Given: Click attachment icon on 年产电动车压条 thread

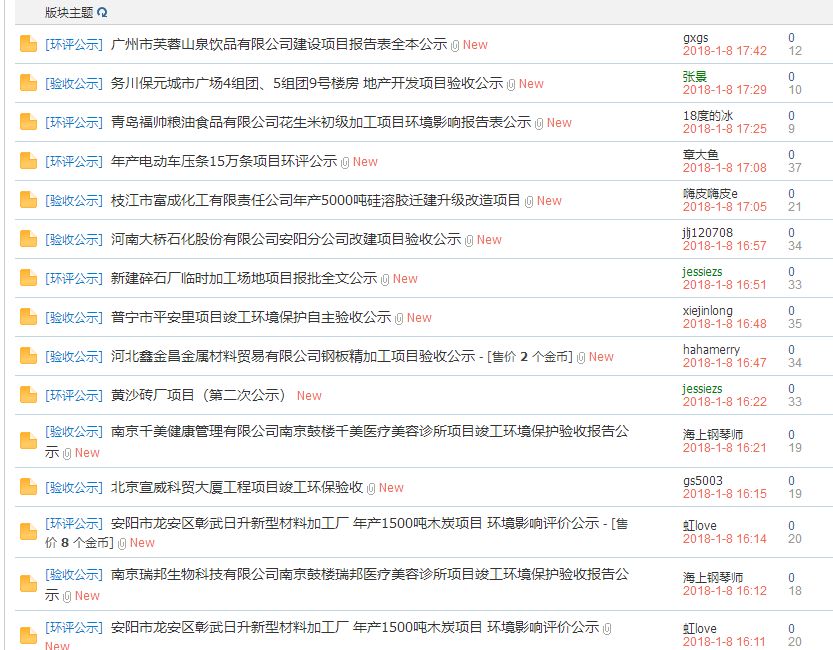Looking at the screenshot, I should click(x=345, y=162).
